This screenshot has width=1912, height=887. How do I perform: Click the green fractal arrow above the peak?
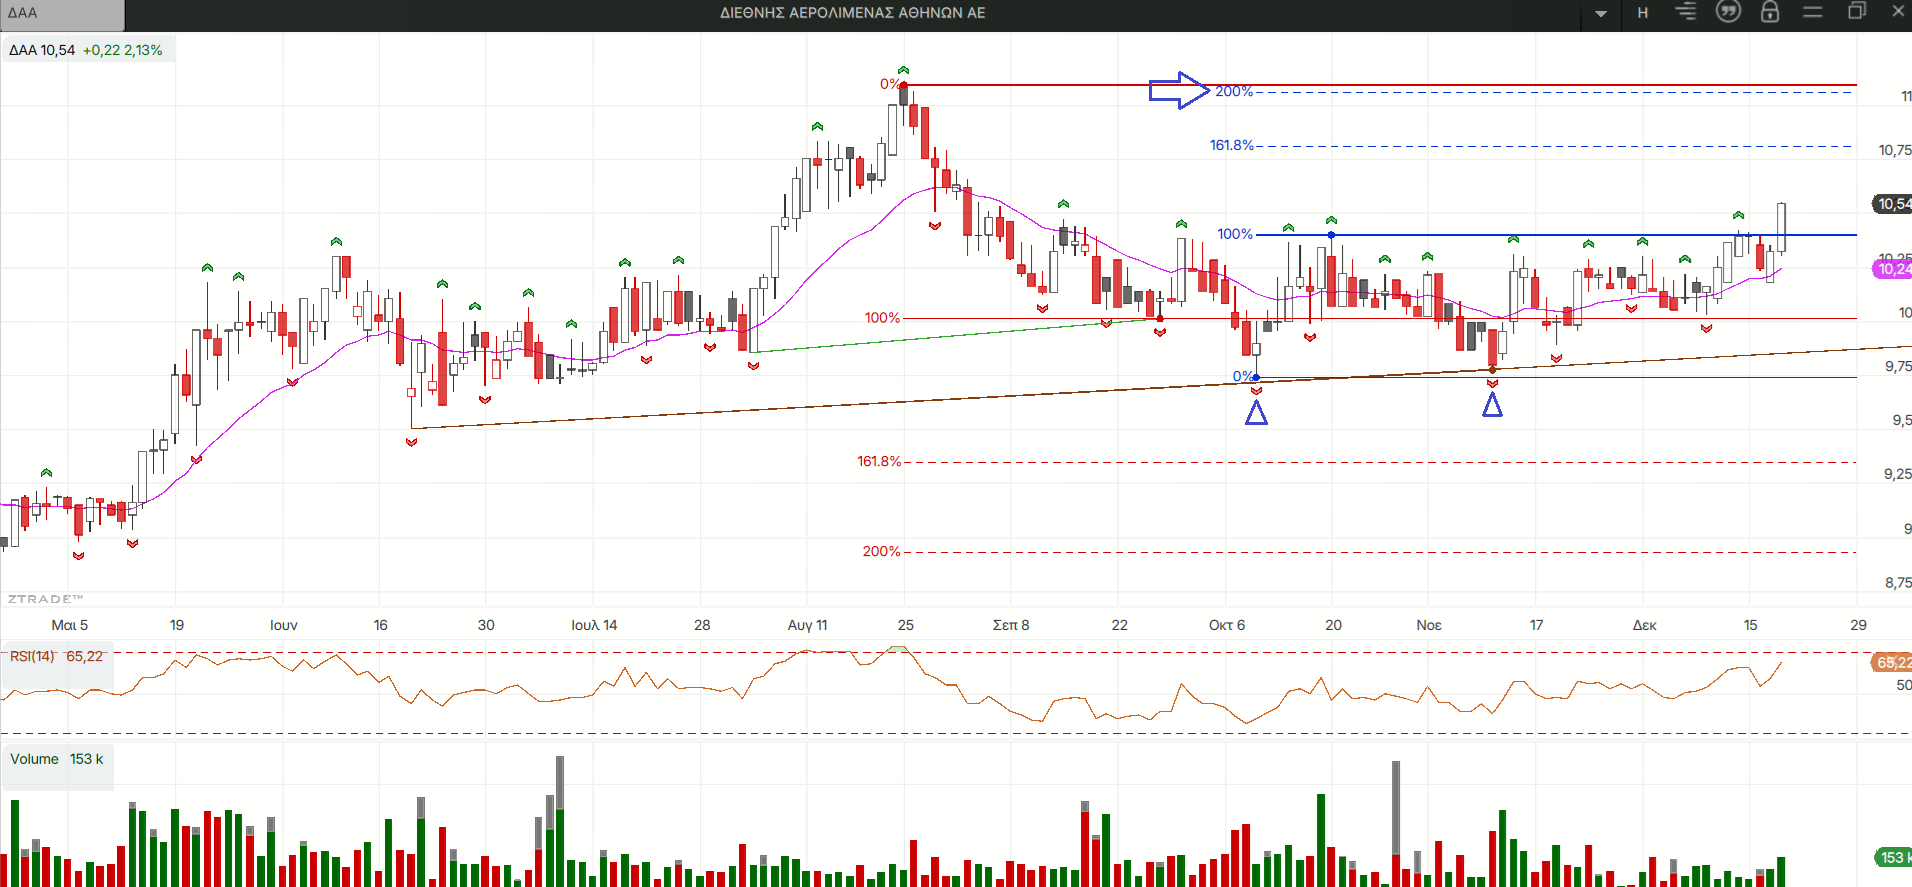pos(903,70)
